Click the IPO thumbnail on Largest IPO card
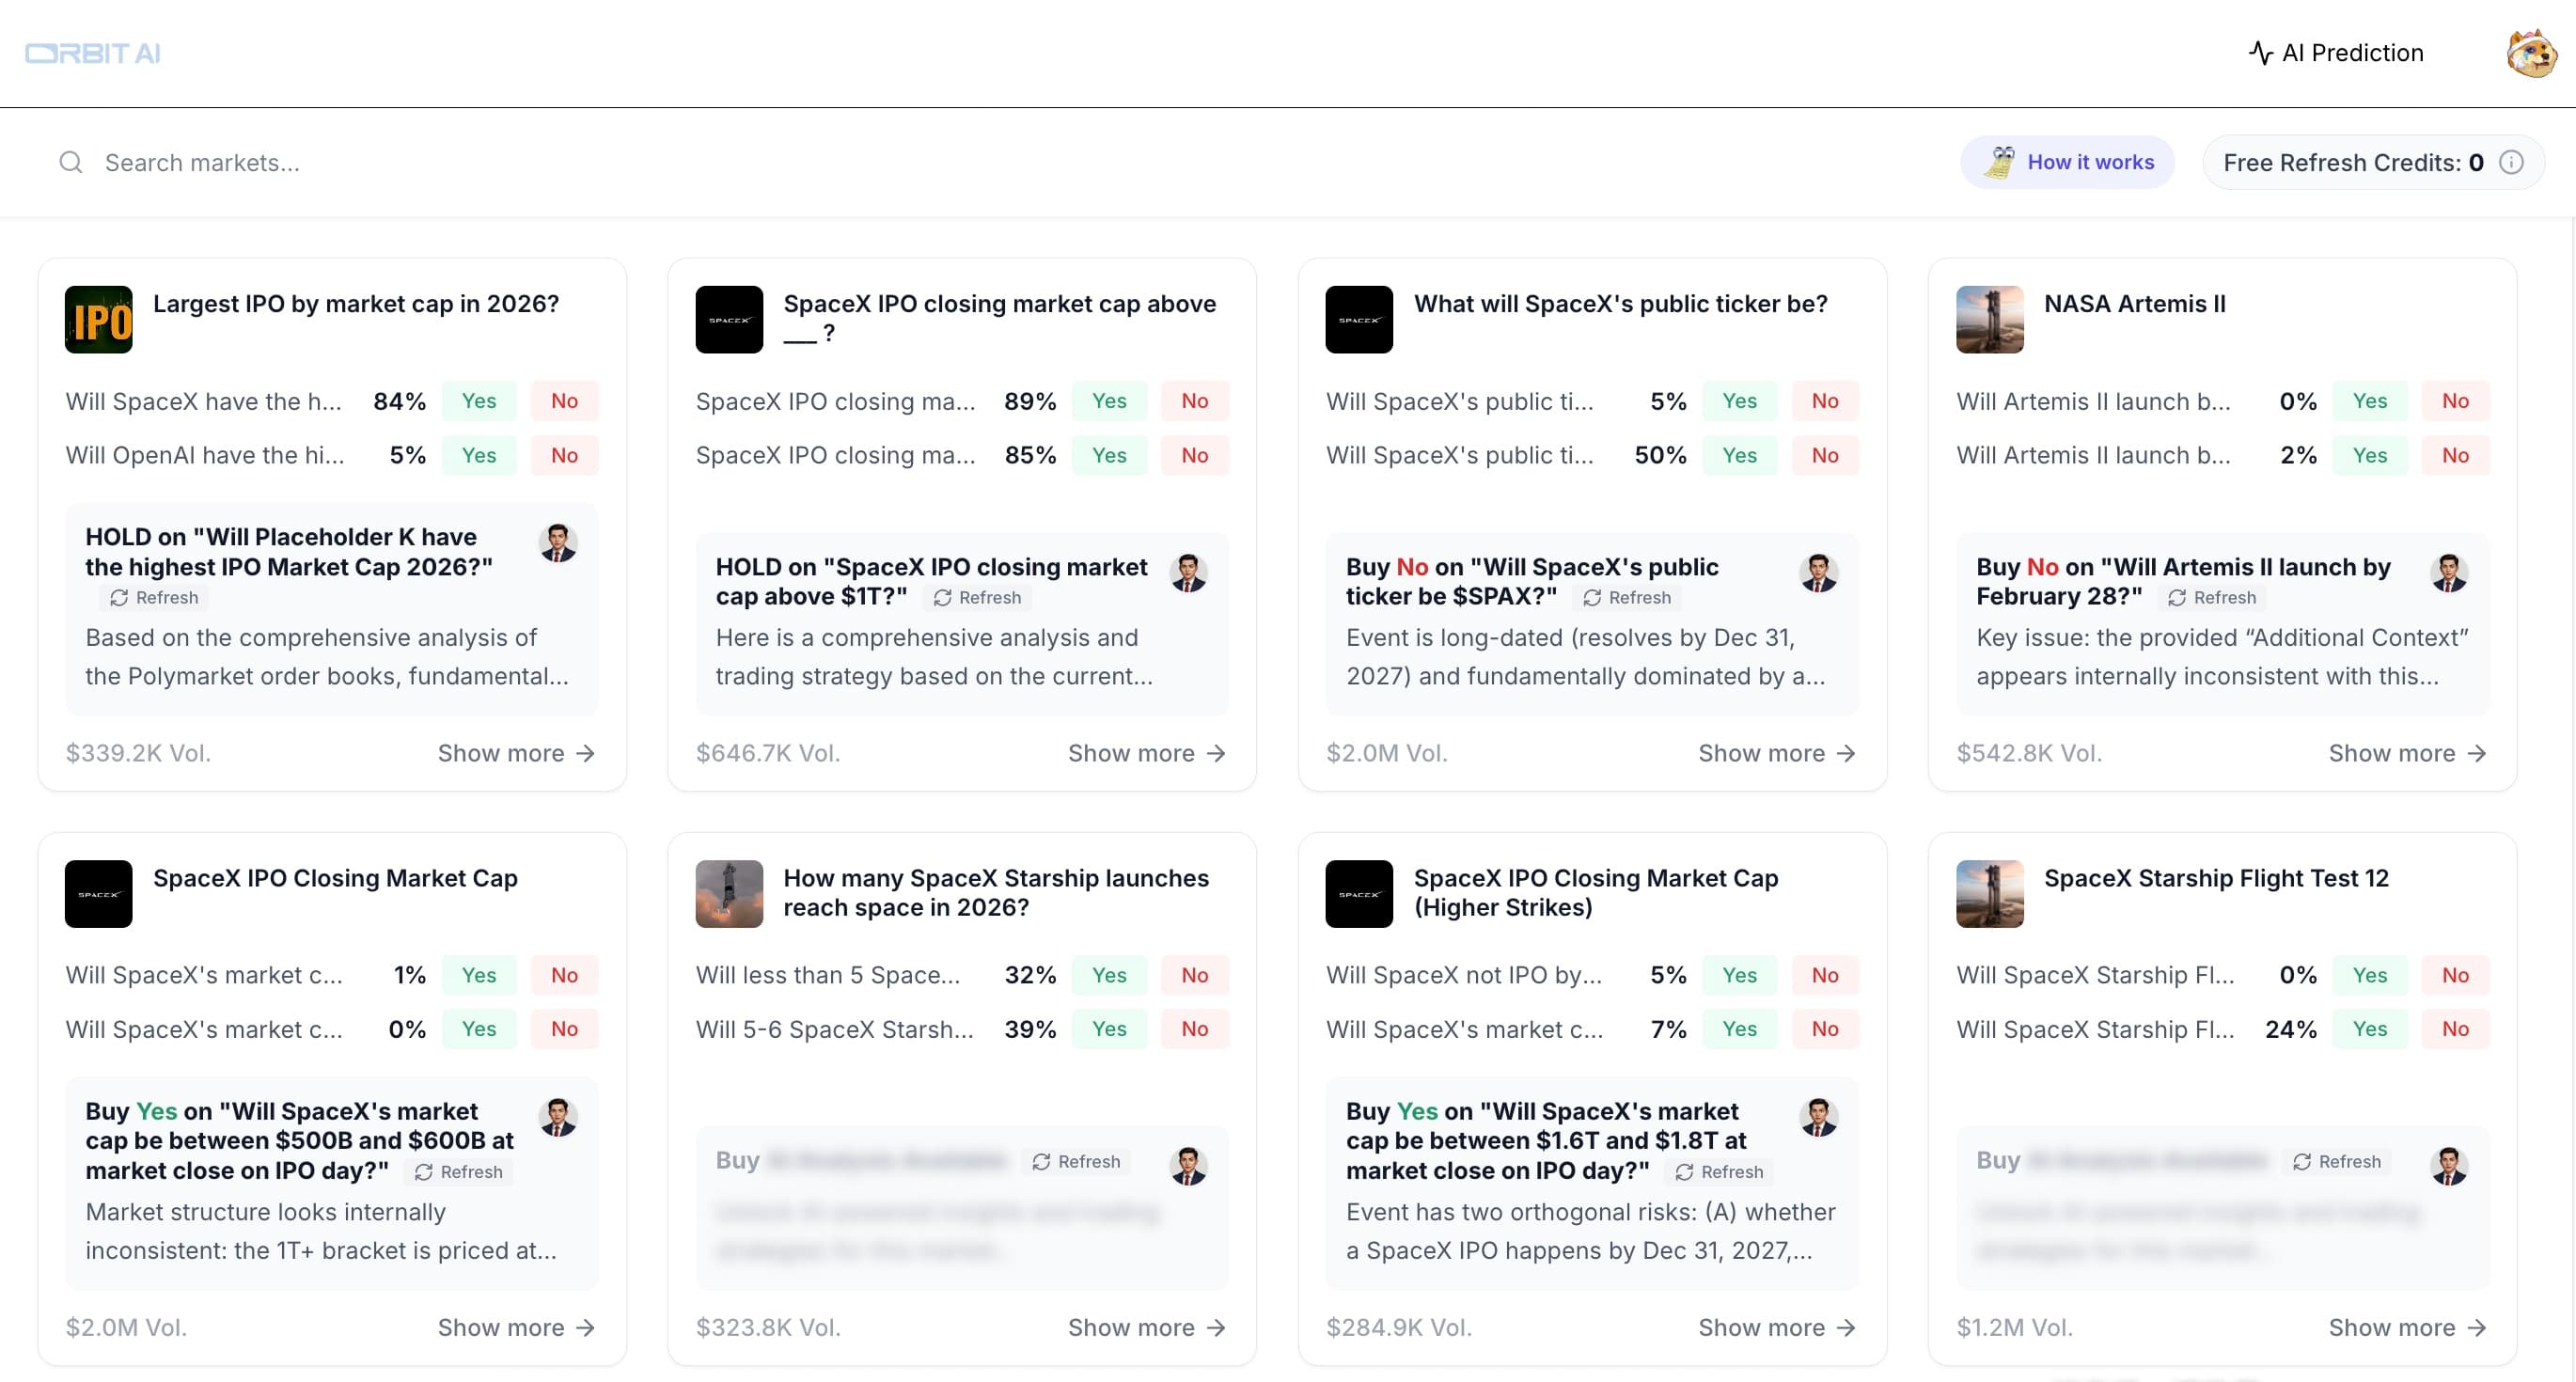Image resolution: width=2576 pixels, height=1382 pixels. click(x=99, y=320)
